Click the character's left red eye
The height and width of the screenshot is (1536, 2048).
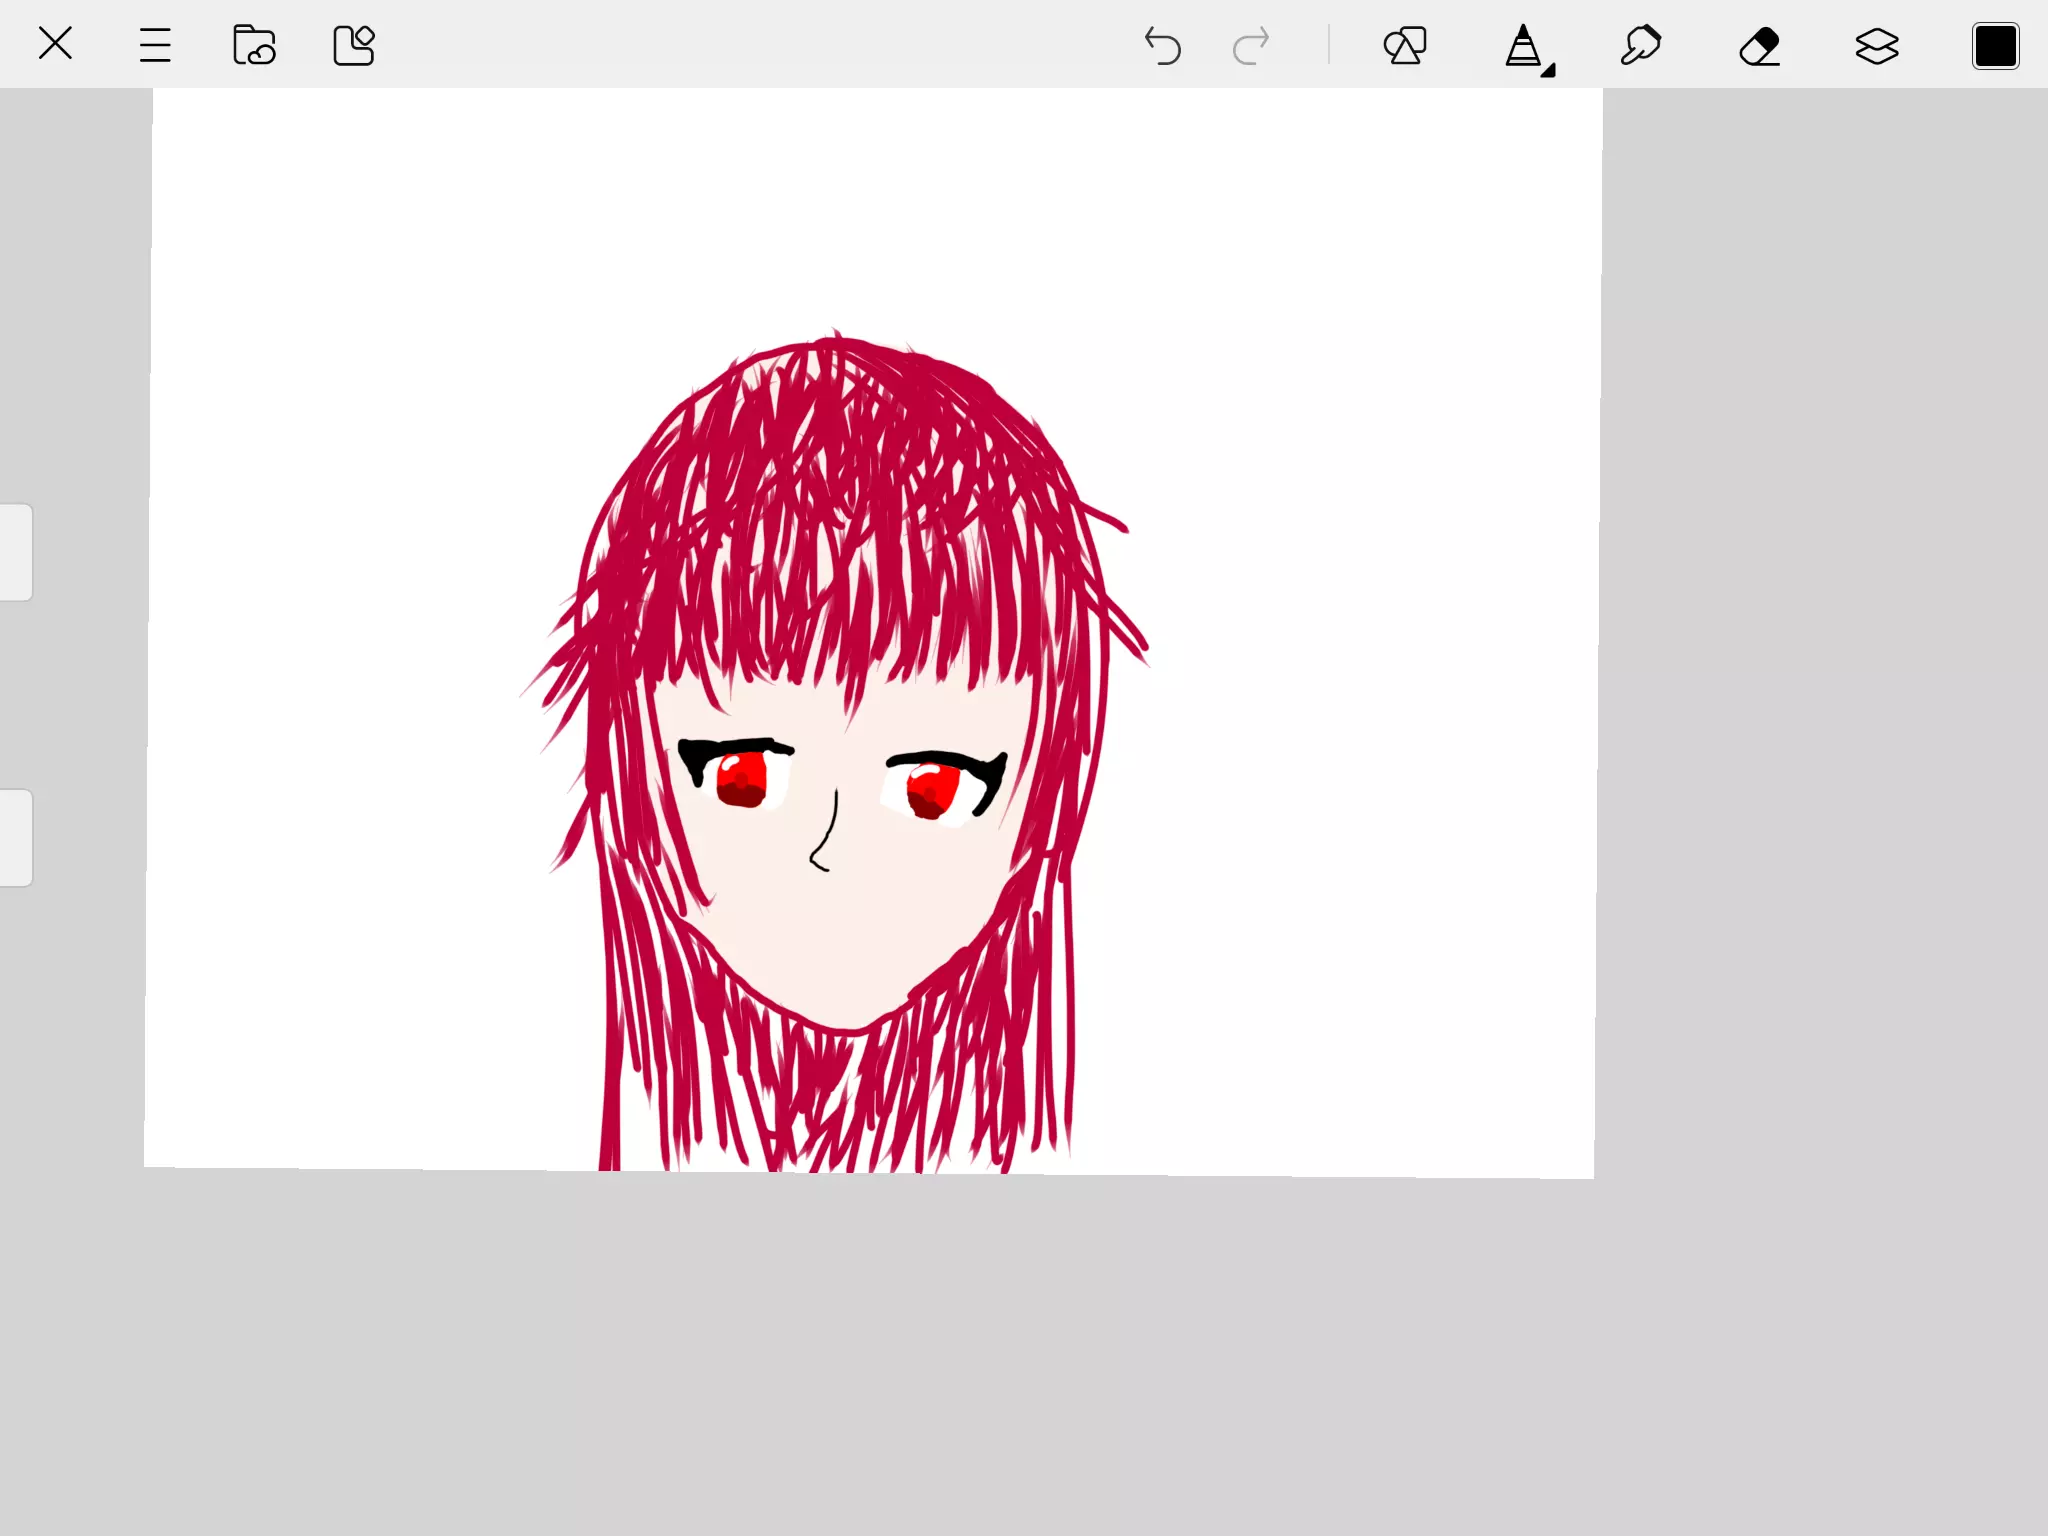pos(741,780)
